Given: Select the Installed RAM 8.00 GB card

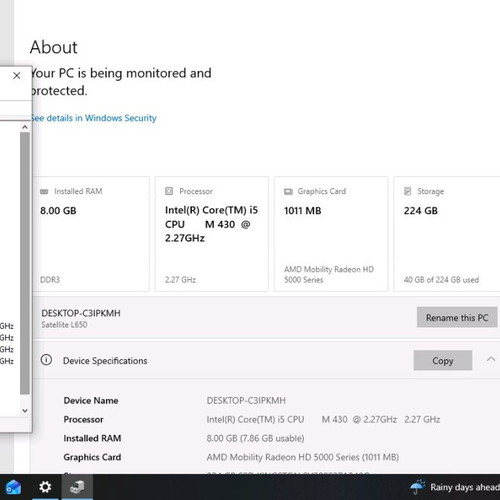Looking at the screenshot, I should 91,234.
